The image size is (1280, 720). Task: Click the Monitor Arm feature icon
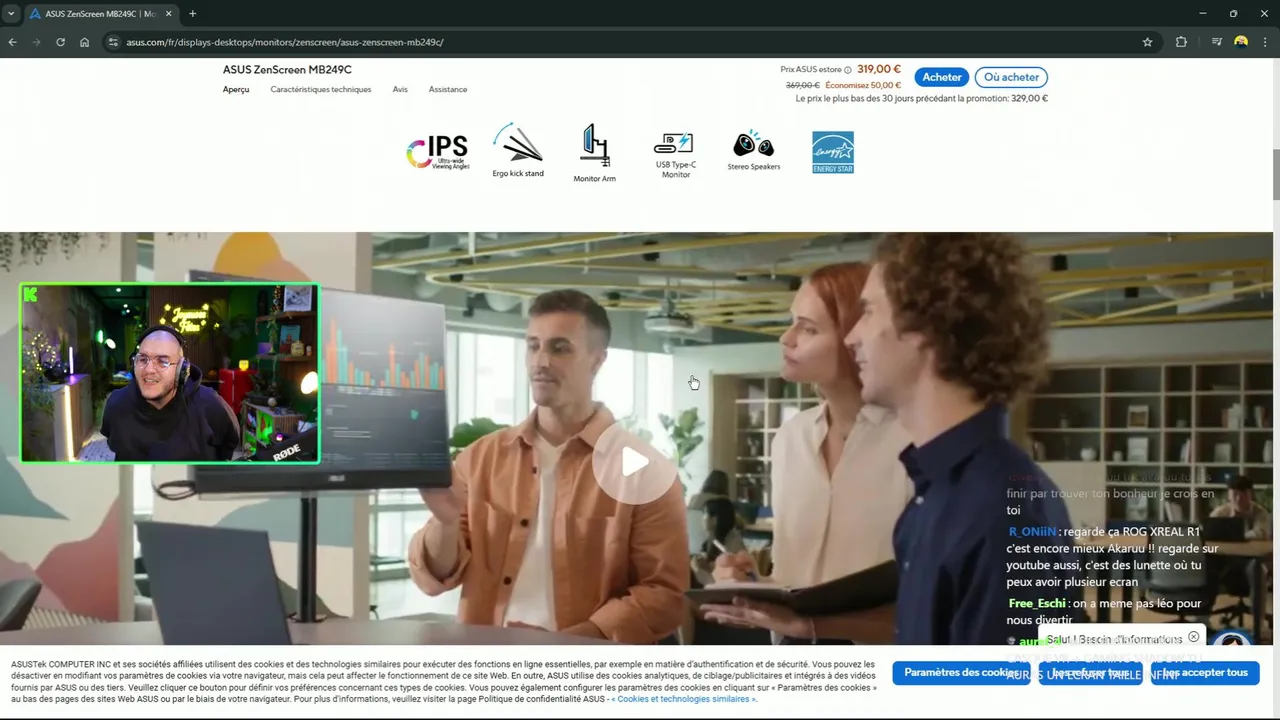[594, 153]
